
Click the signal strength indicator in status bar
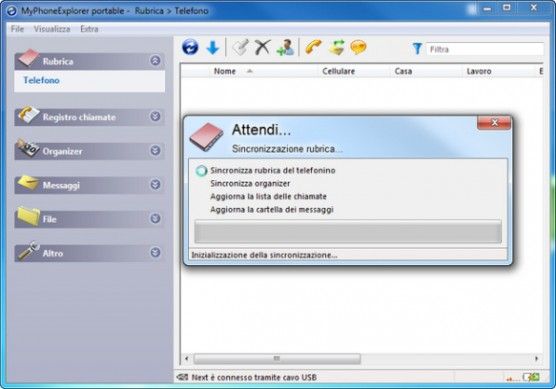(x=512, y=379)
